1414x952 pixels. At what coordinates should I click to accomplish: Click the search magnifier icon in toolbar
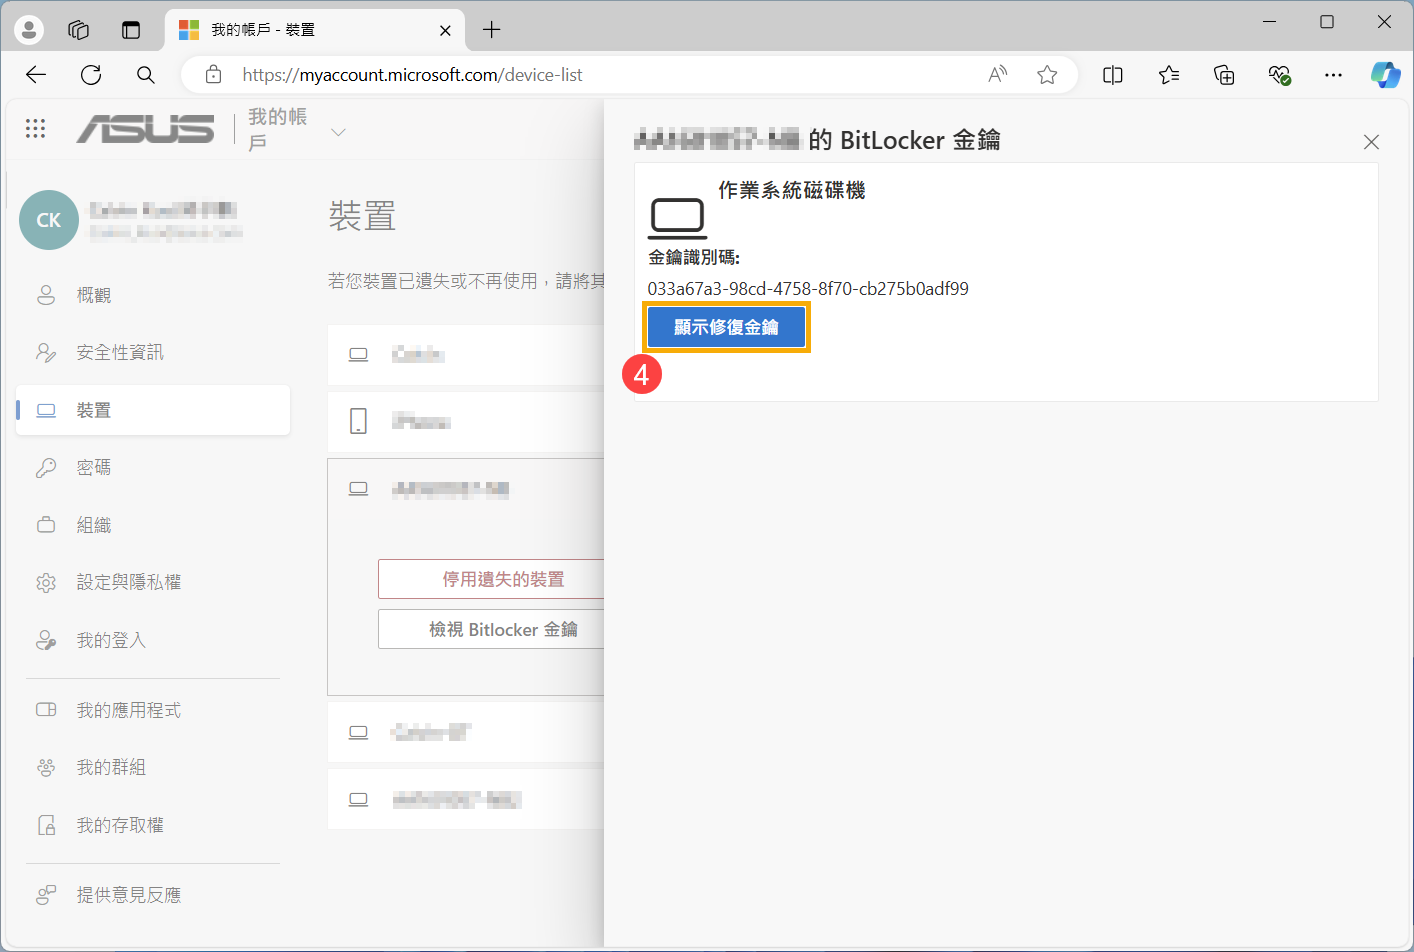click(146, 75)
